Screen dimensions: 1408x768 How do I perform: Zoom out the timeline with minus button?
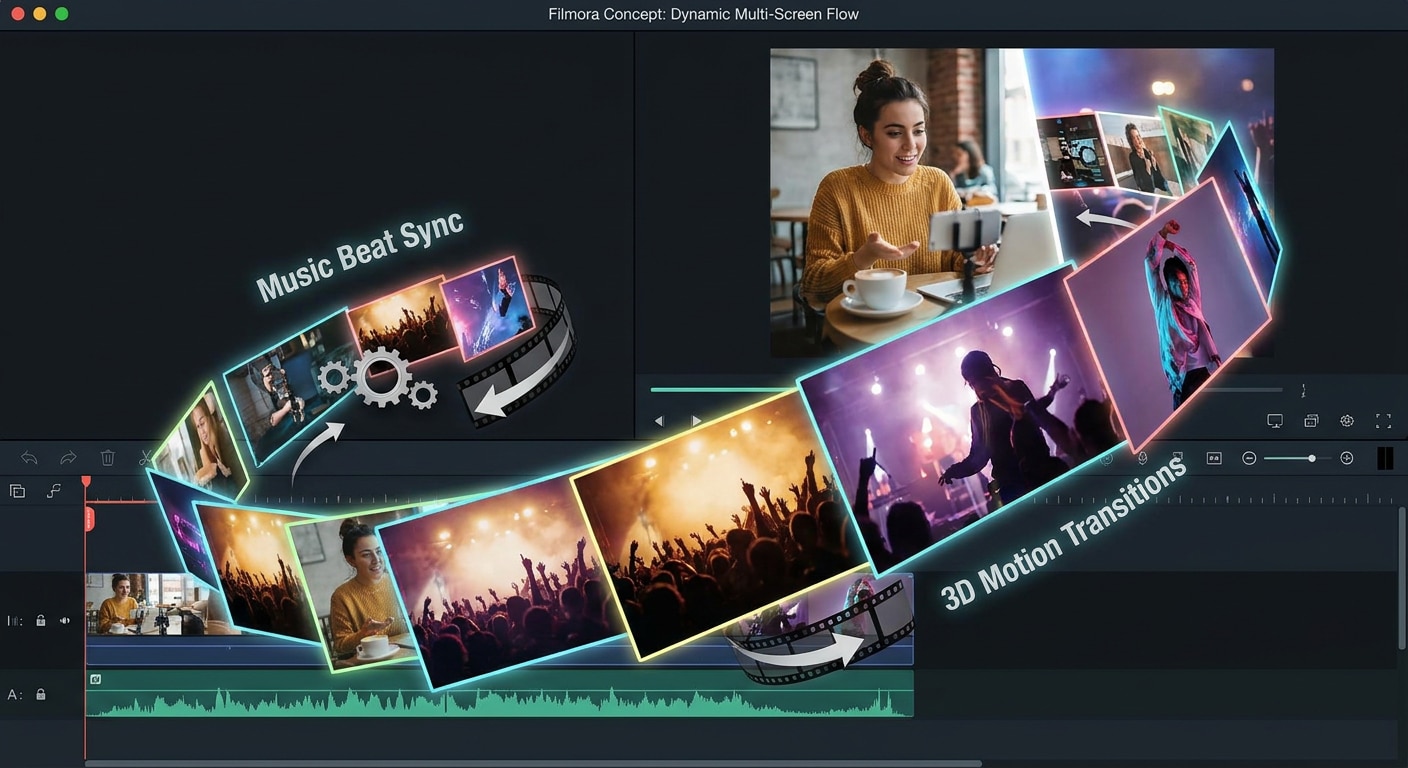[x=1249, y=458]
